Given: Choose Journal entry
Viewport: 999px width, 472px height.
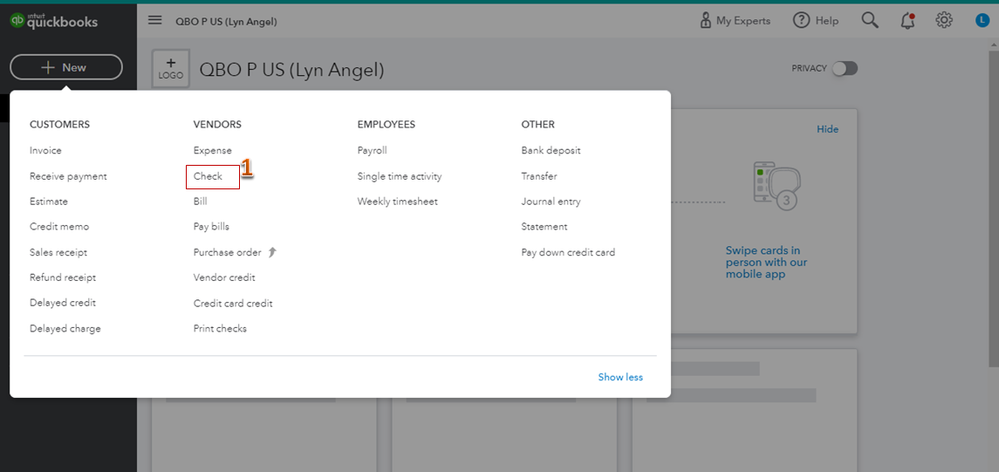Looking at the screenshot, I should (x=551, y=201).
